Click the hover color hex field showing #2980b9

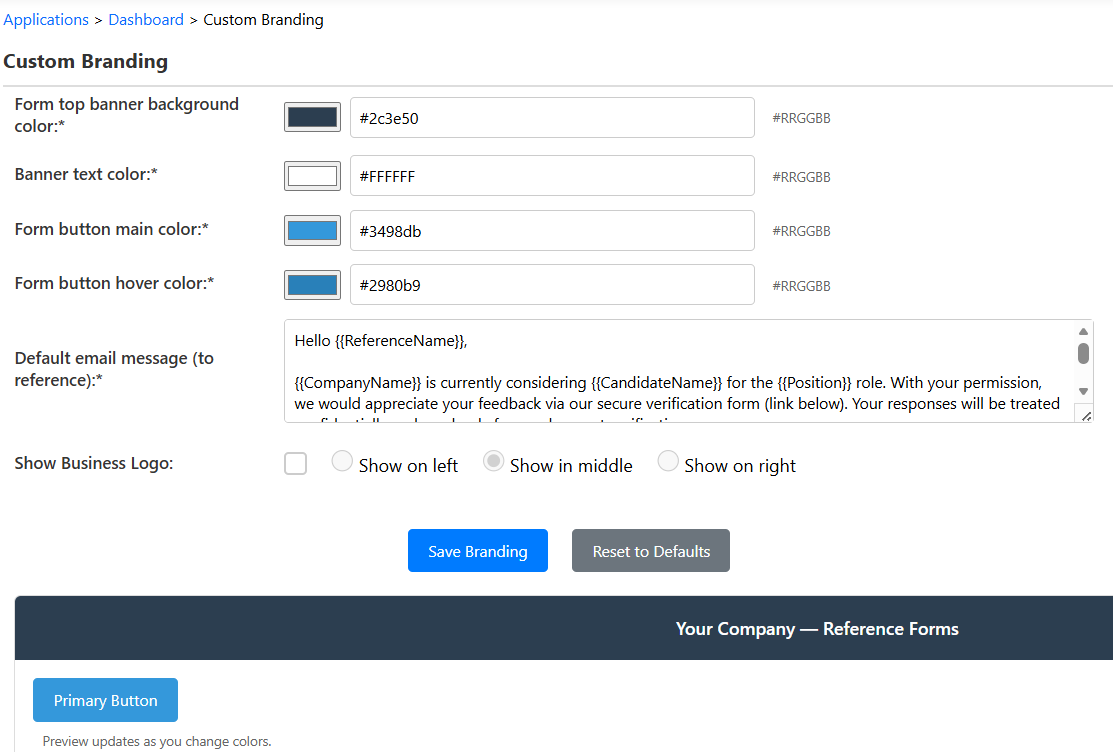[553, 284]
